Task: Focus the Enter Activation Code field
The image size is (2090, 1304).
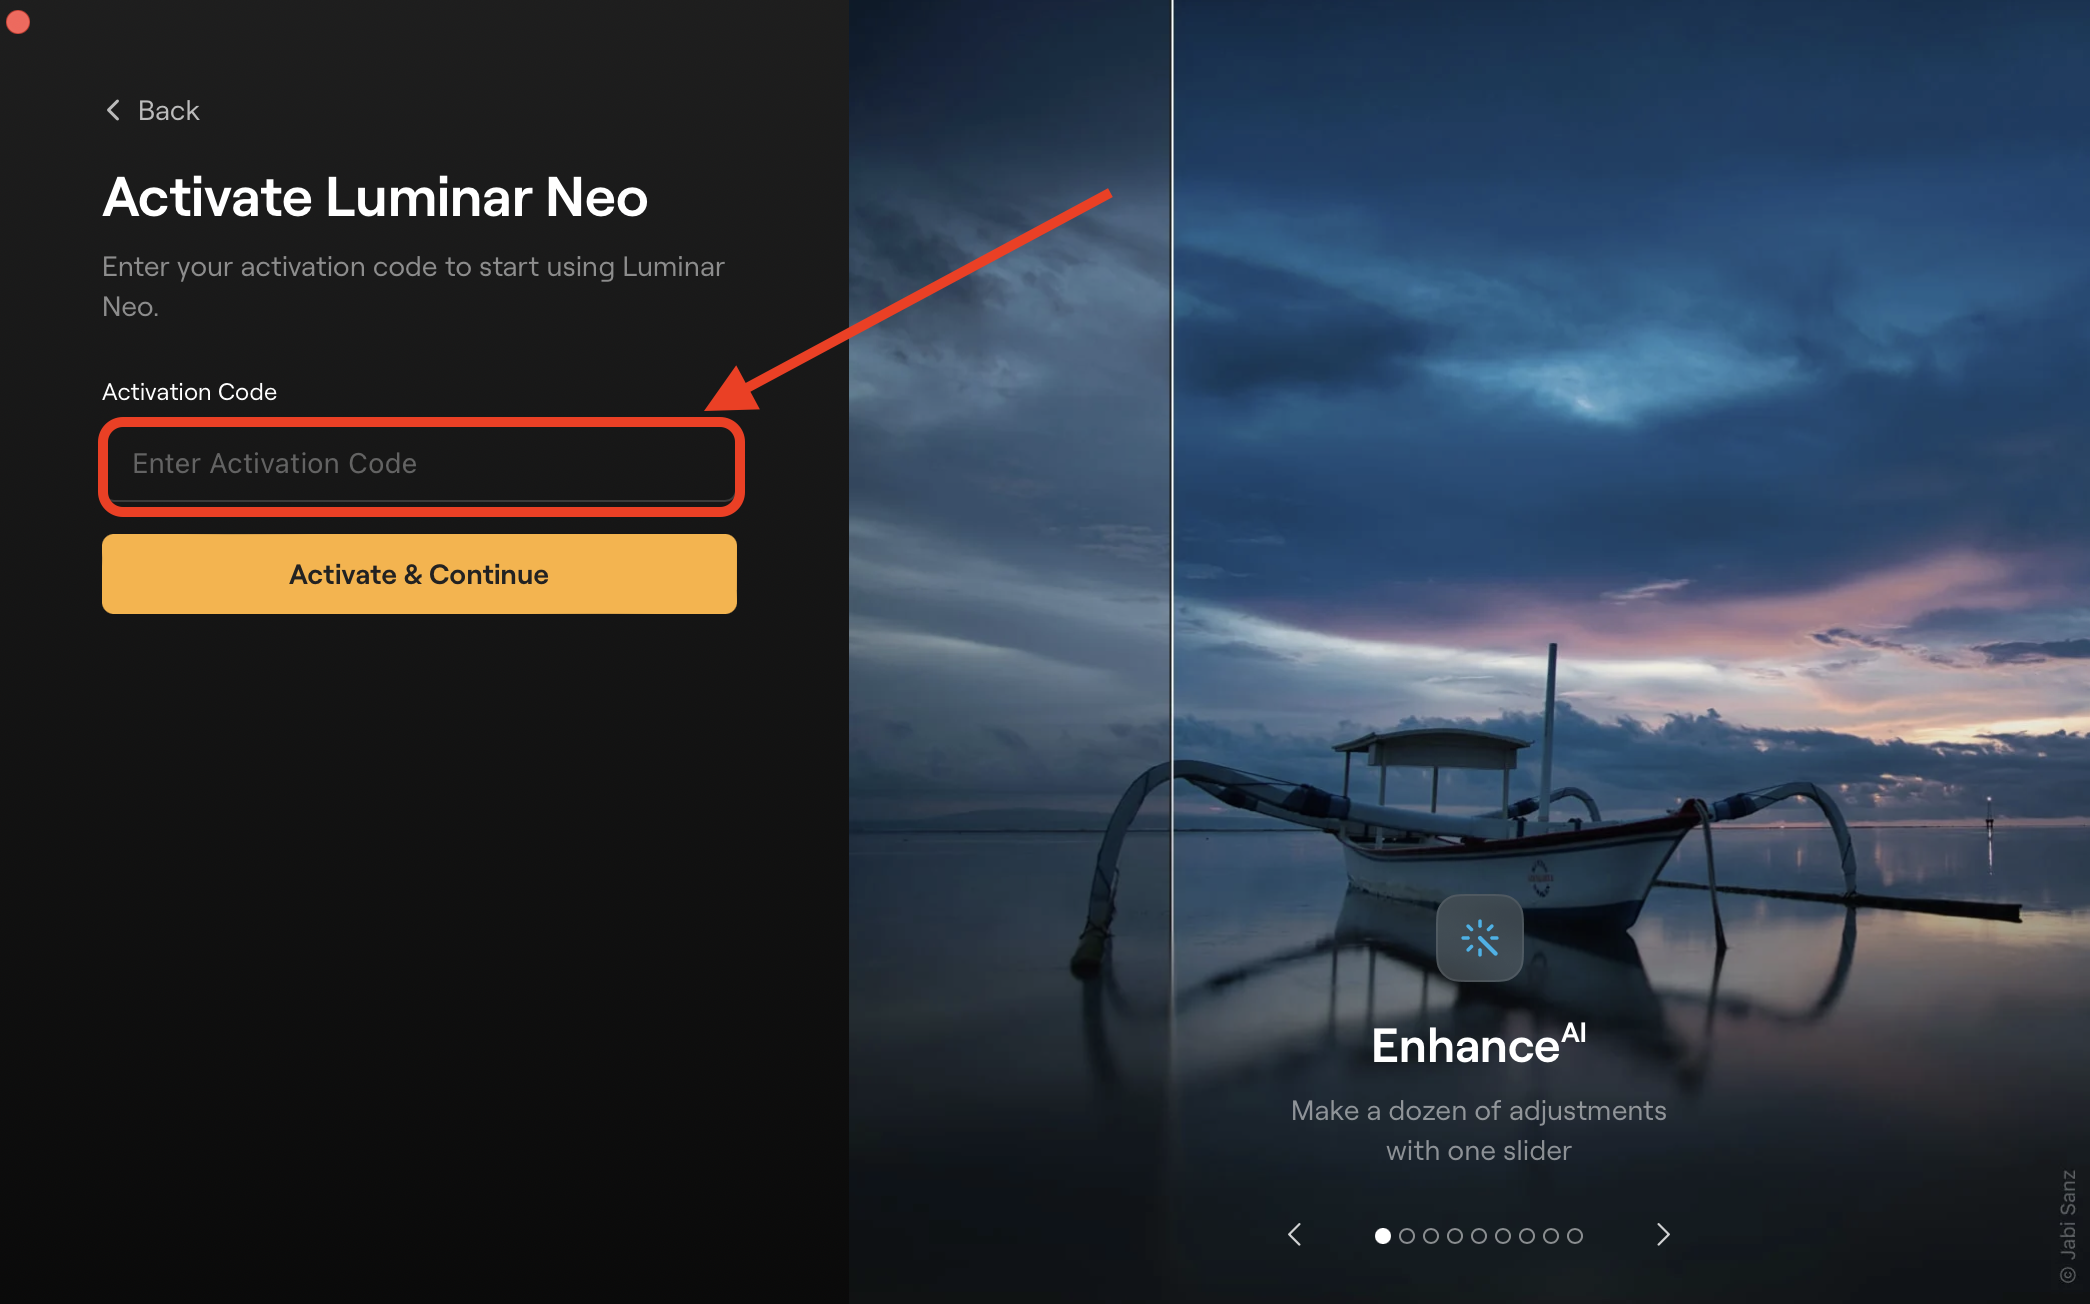Action: coord(420,464)
